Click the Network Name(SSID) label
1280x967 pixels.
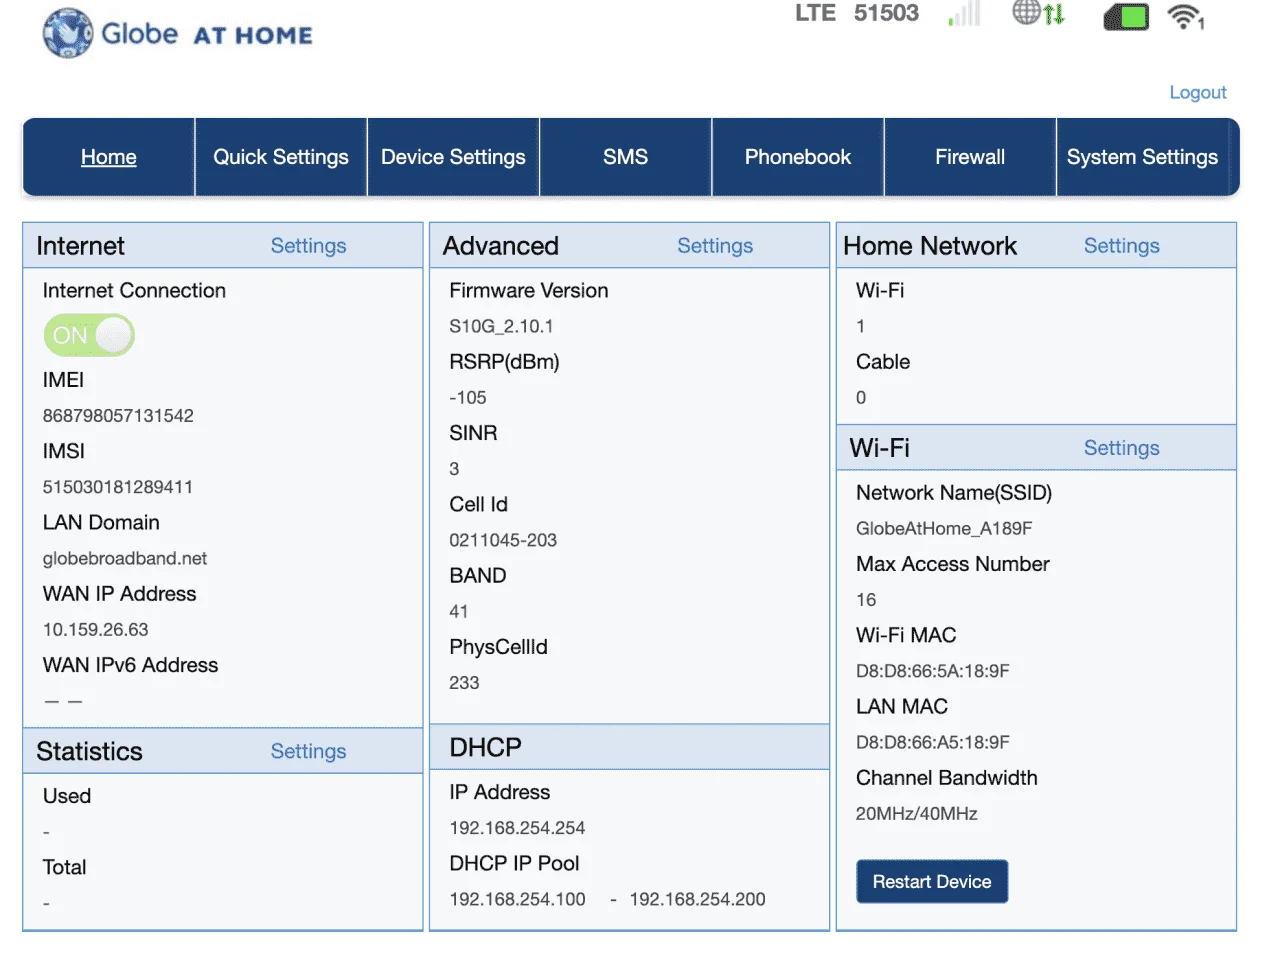click(954, 493)
